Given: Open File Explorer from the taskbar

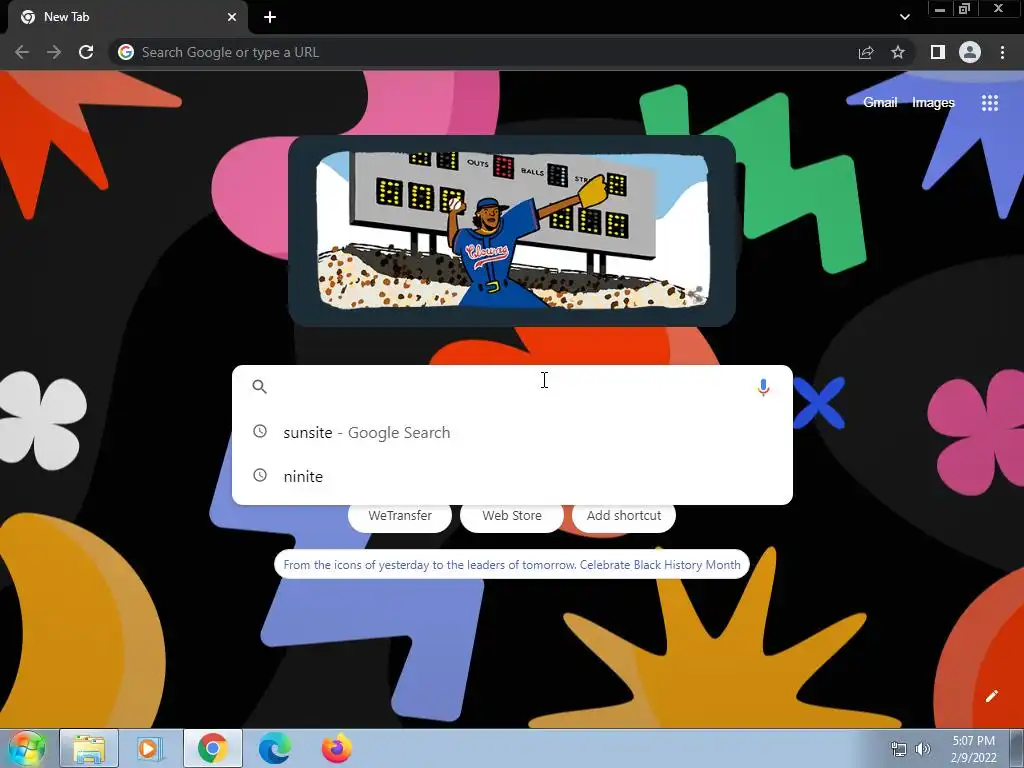Looking at the screenshot, I should pyautogui.click(x=89, y=748).
